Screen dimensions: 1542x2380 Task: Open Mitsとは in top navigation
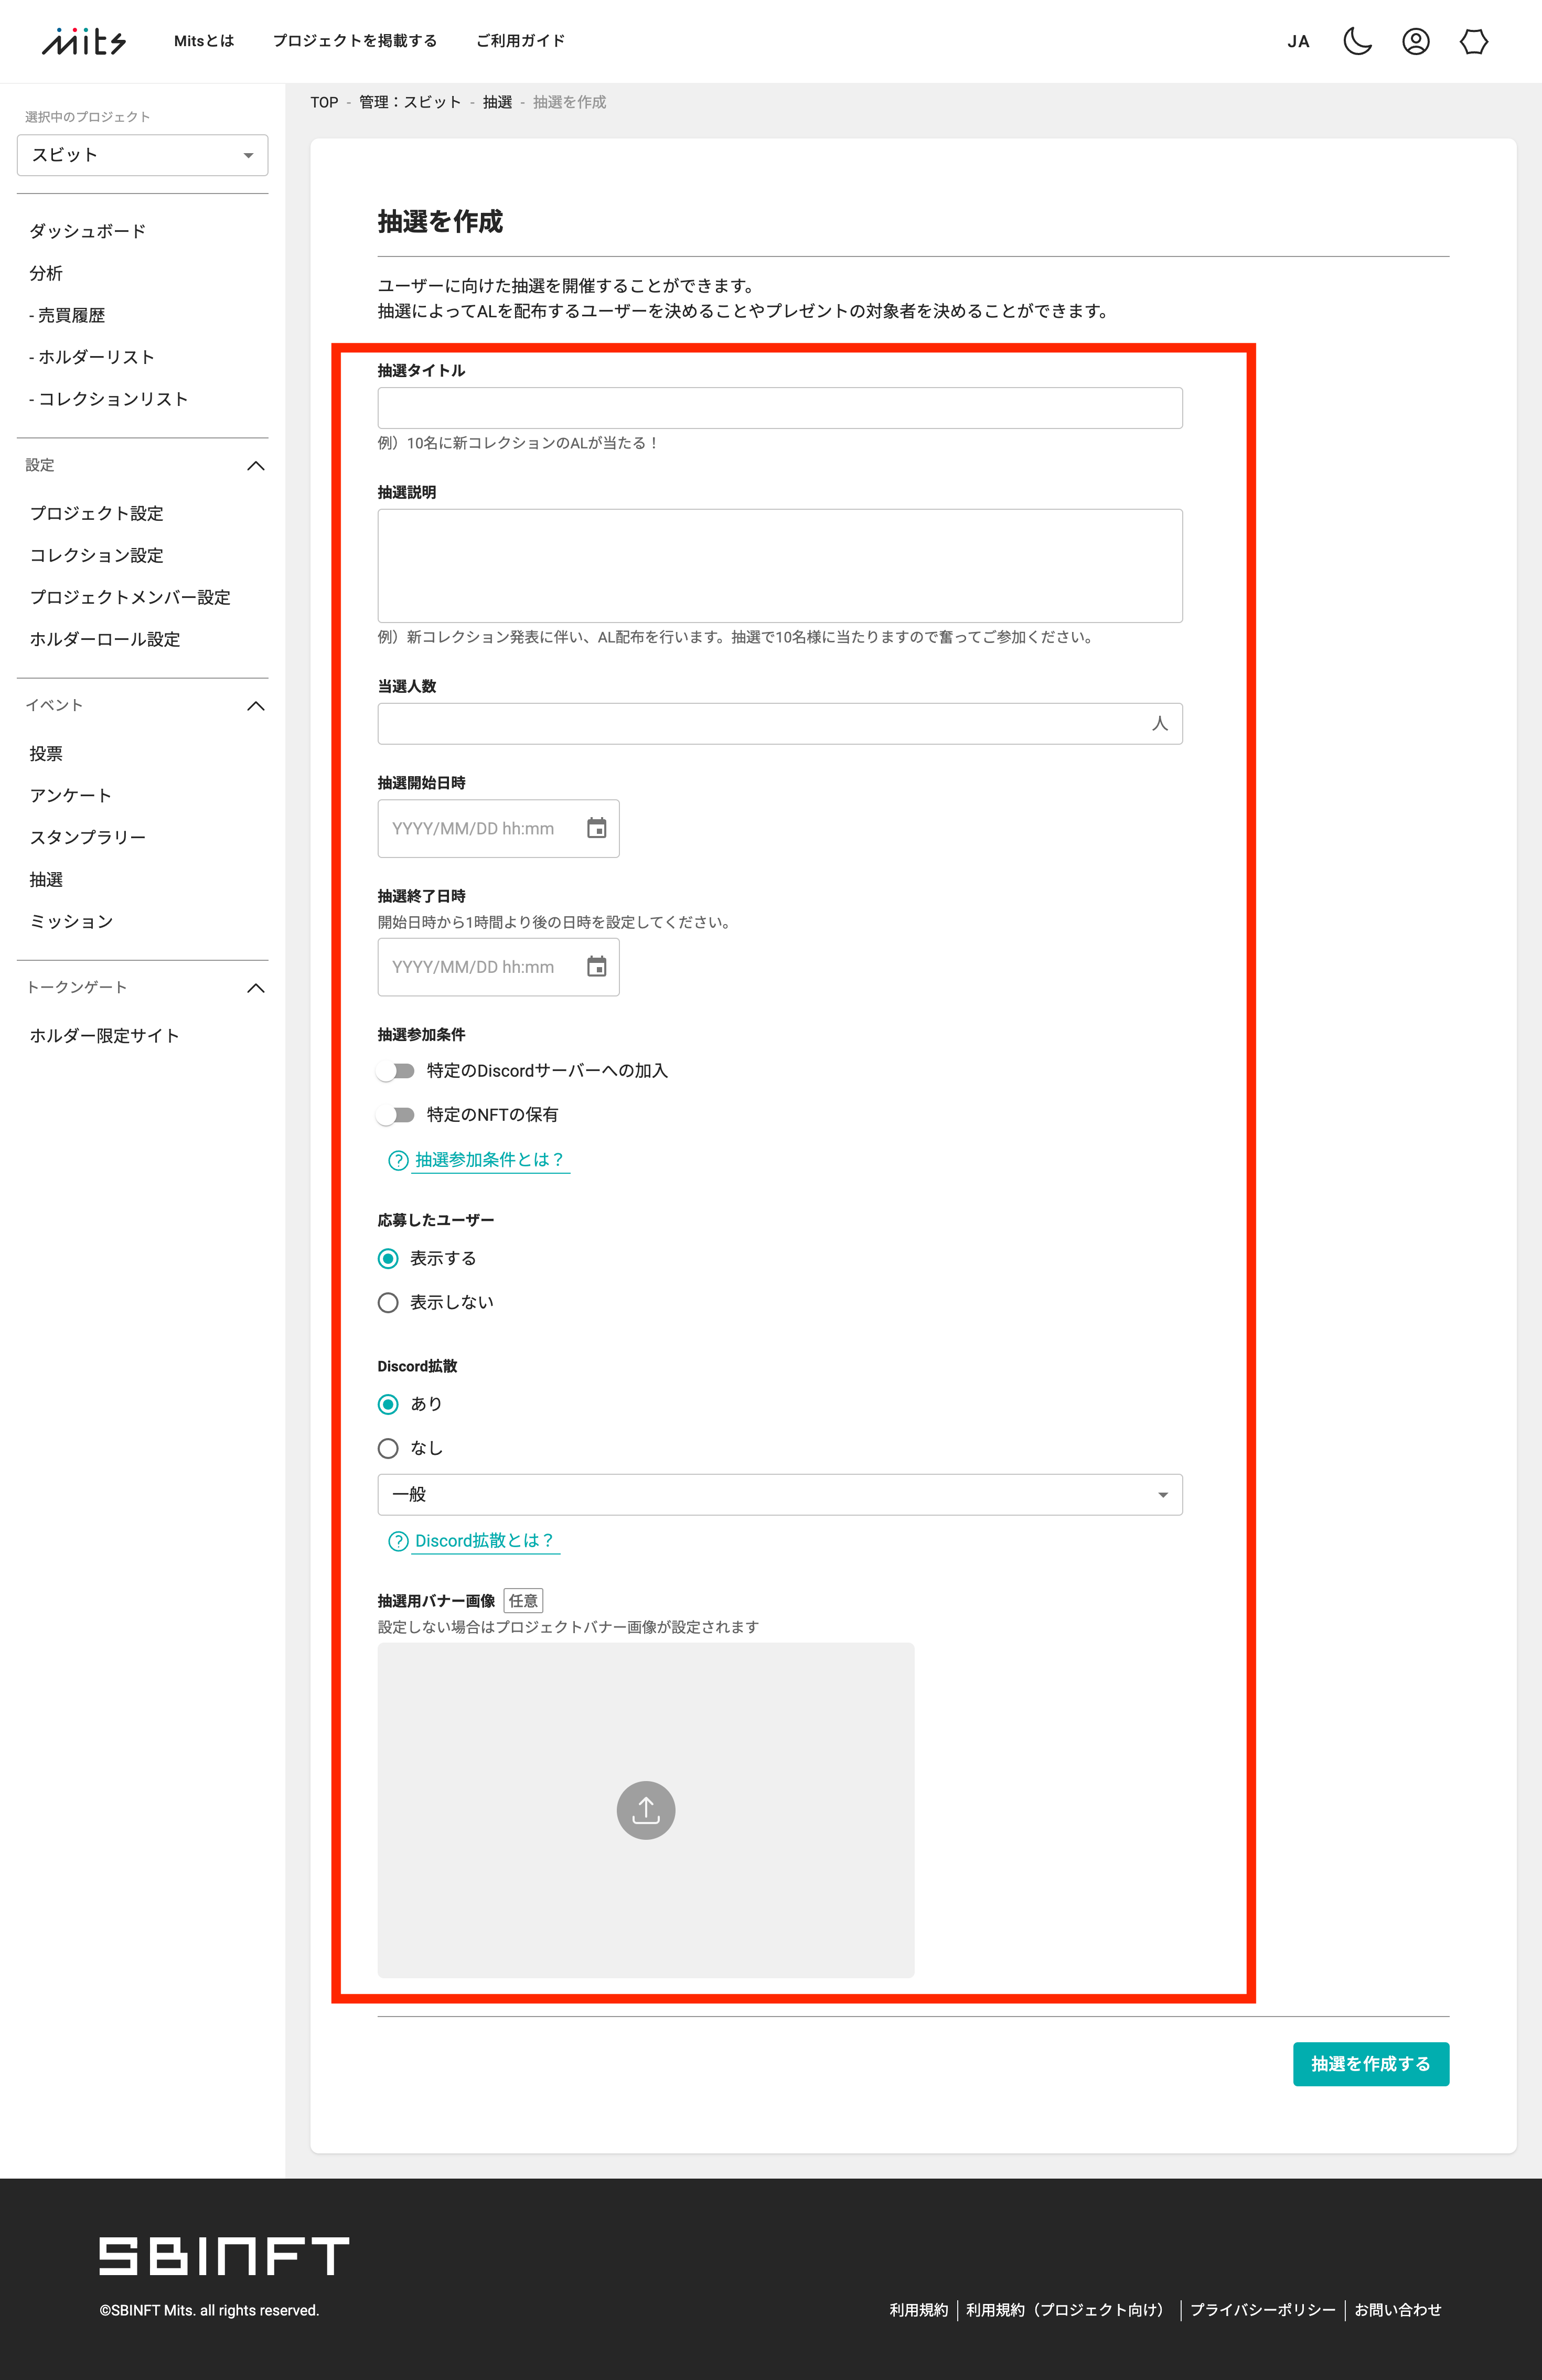click(x=204, y=41)
